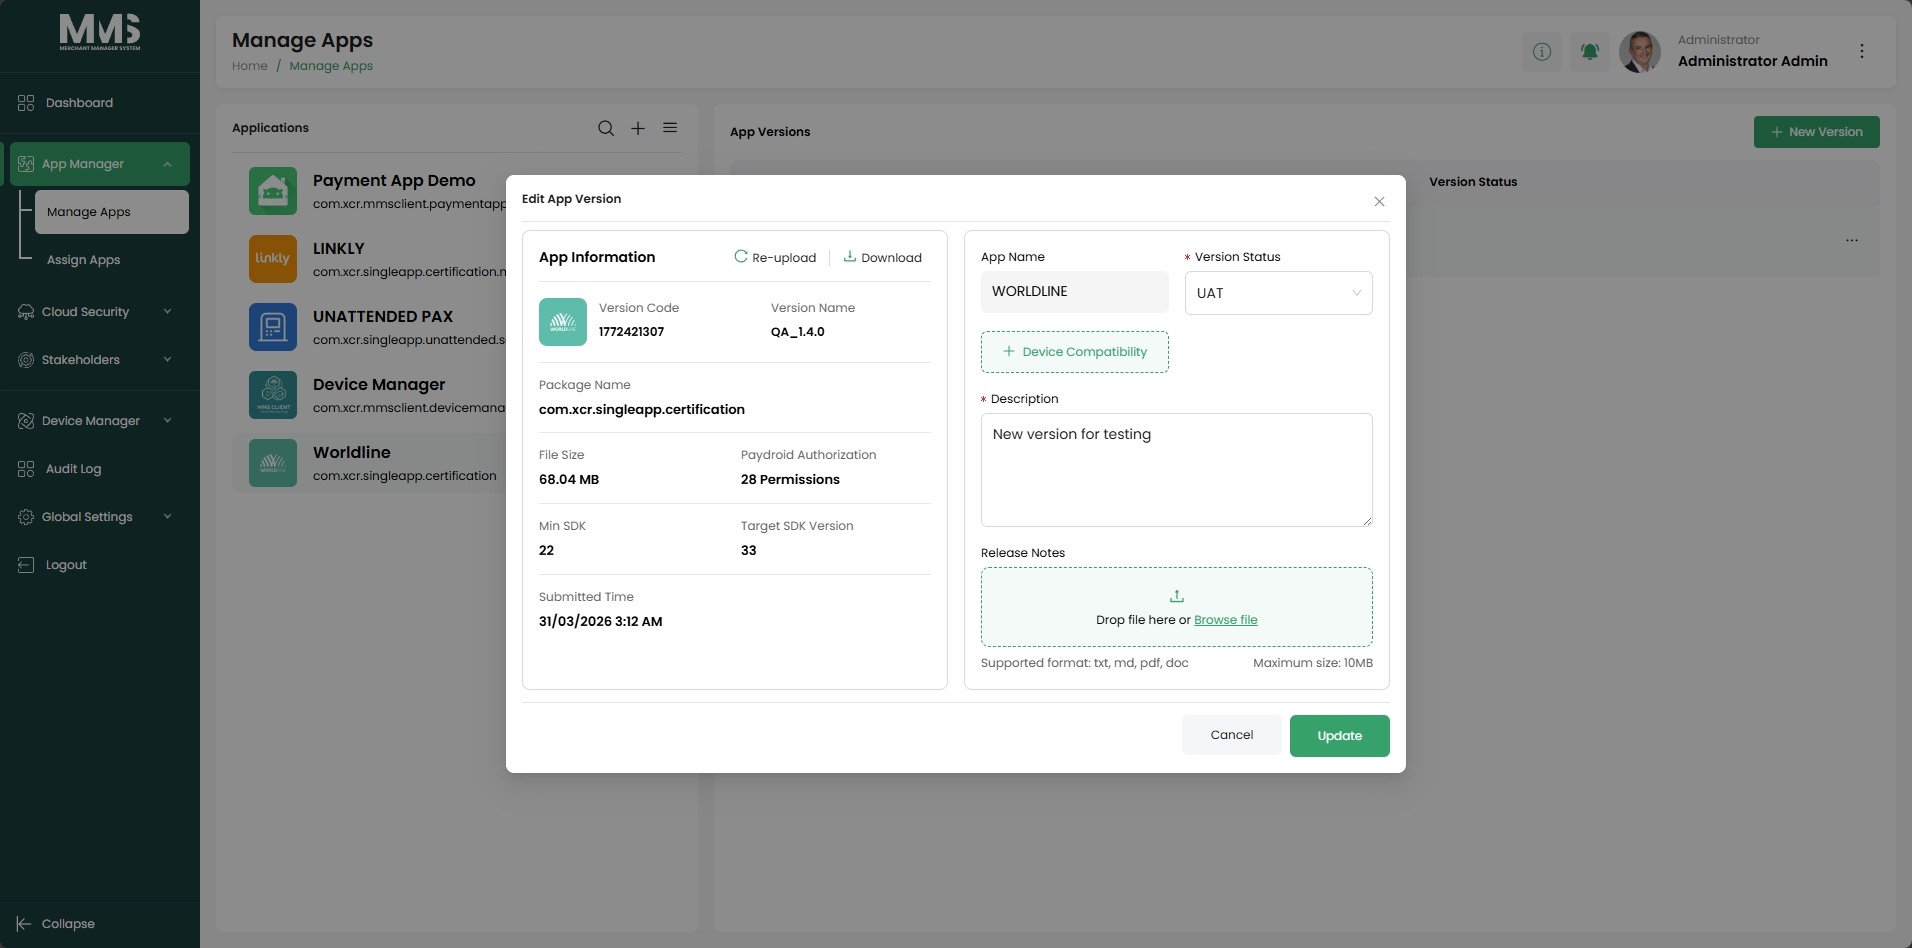Open version row ellipsis actions
Screen dimensions: 1912x948
point(1852,240)
